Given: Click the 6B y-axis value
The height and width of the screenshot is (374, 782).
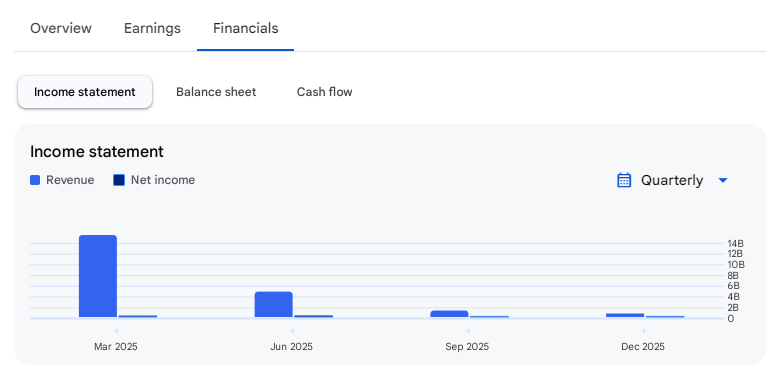Looking at the screenshot, I should click(x=734, y=286).
